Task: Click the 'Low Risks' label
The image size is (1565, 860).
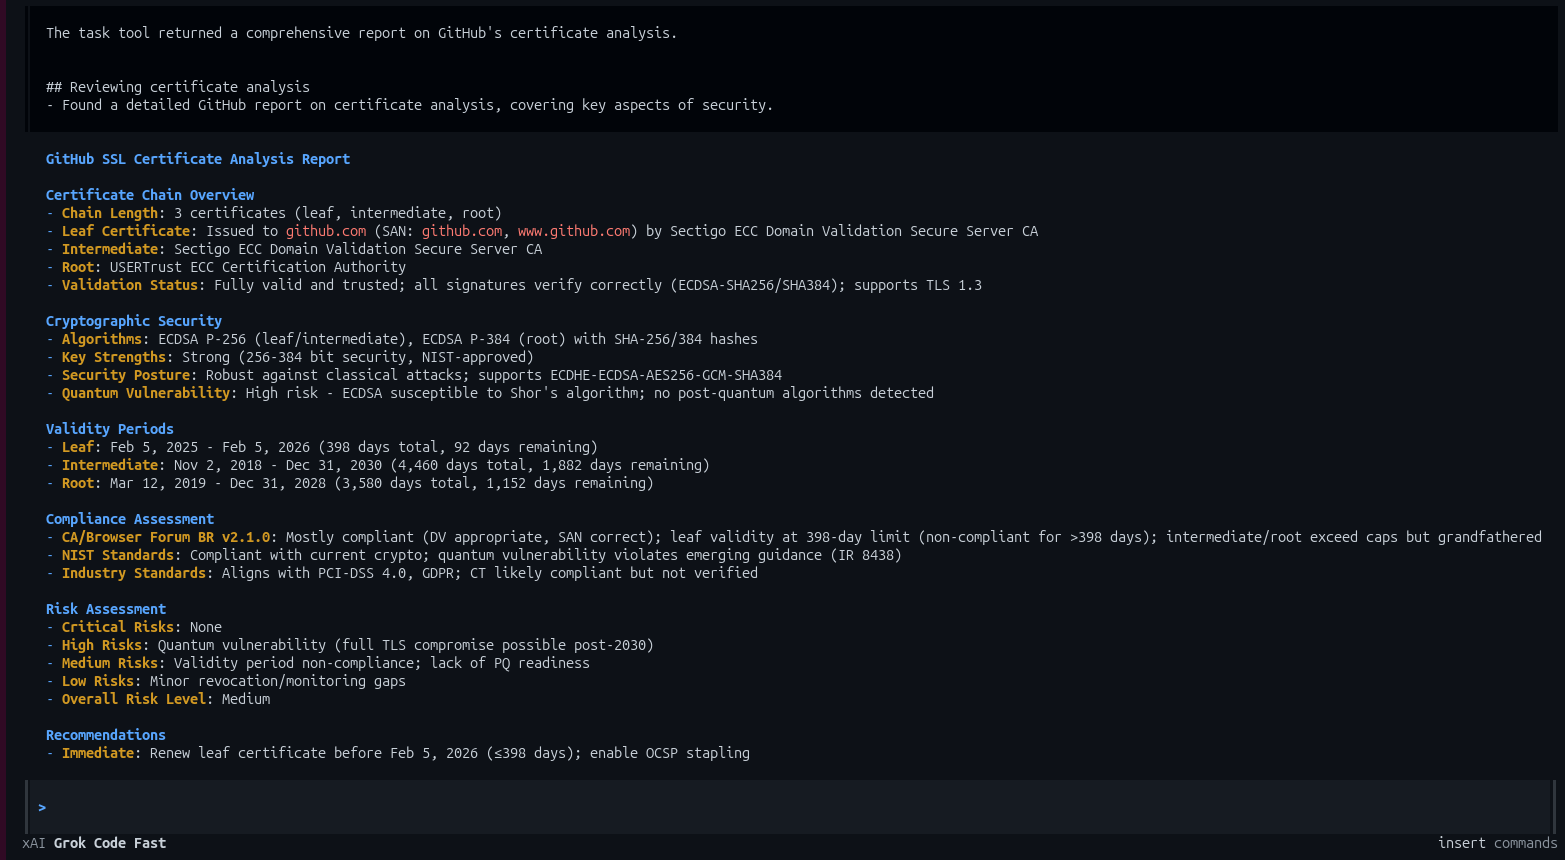Action: click(98, 681)
